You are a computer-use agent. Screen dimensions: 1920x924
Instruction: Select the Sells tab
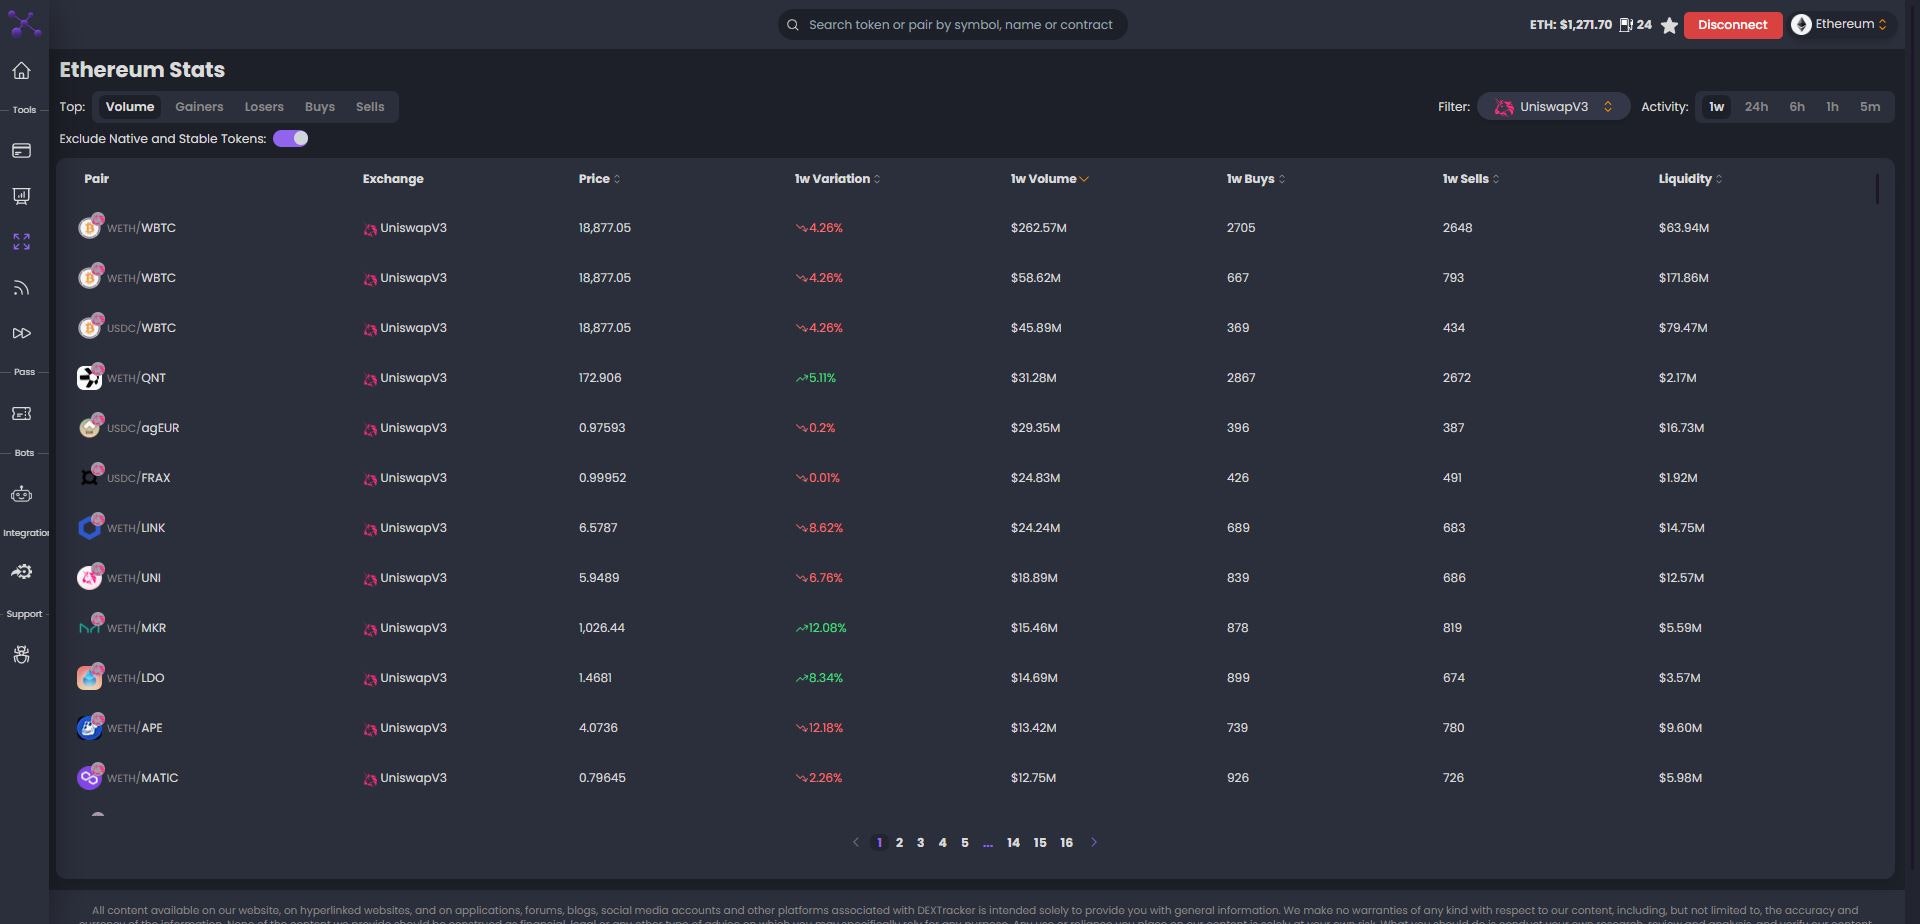(x=370, y=107)
